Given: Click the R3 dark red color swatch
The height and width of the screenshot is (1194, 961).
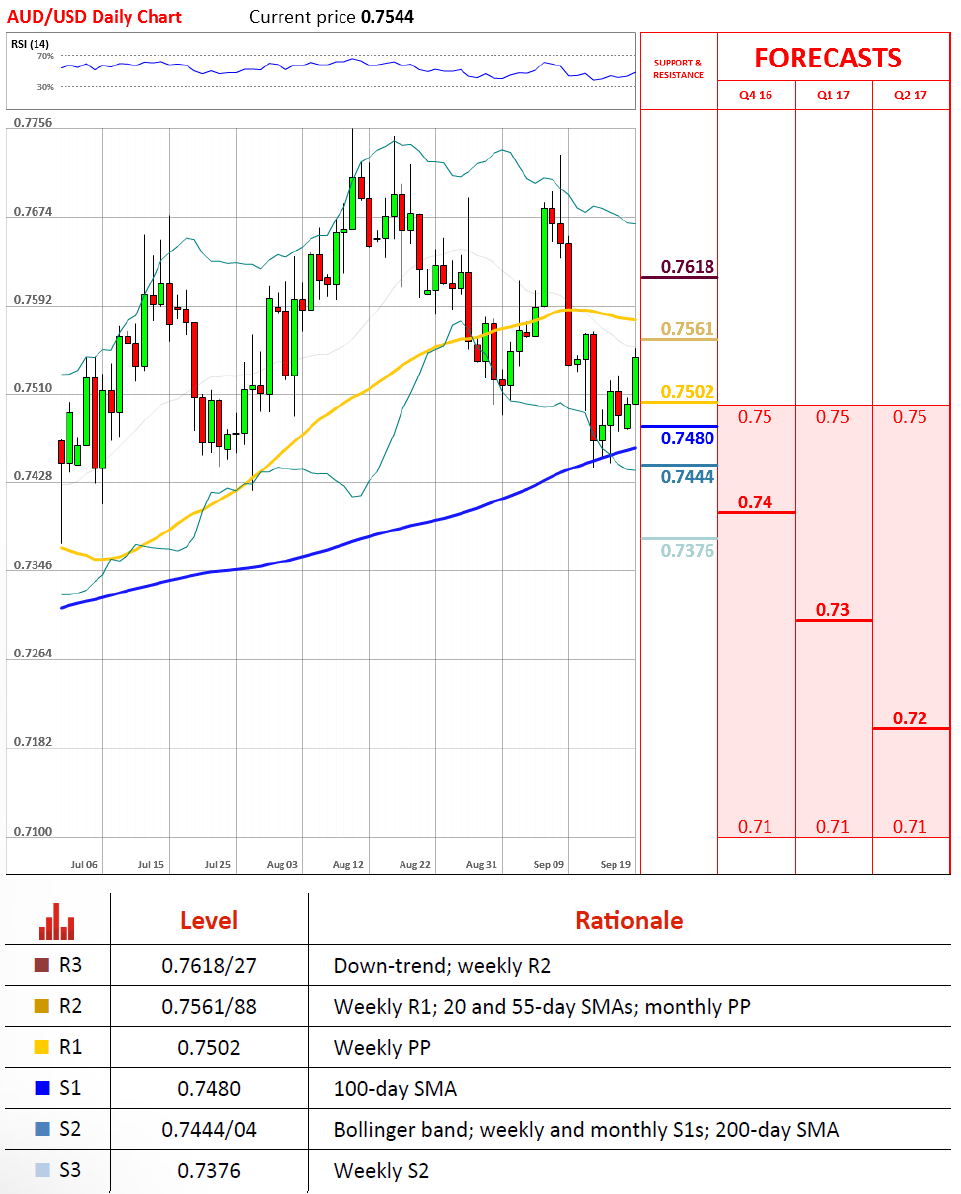Looking at the screenshot, I should coord(42,965).
